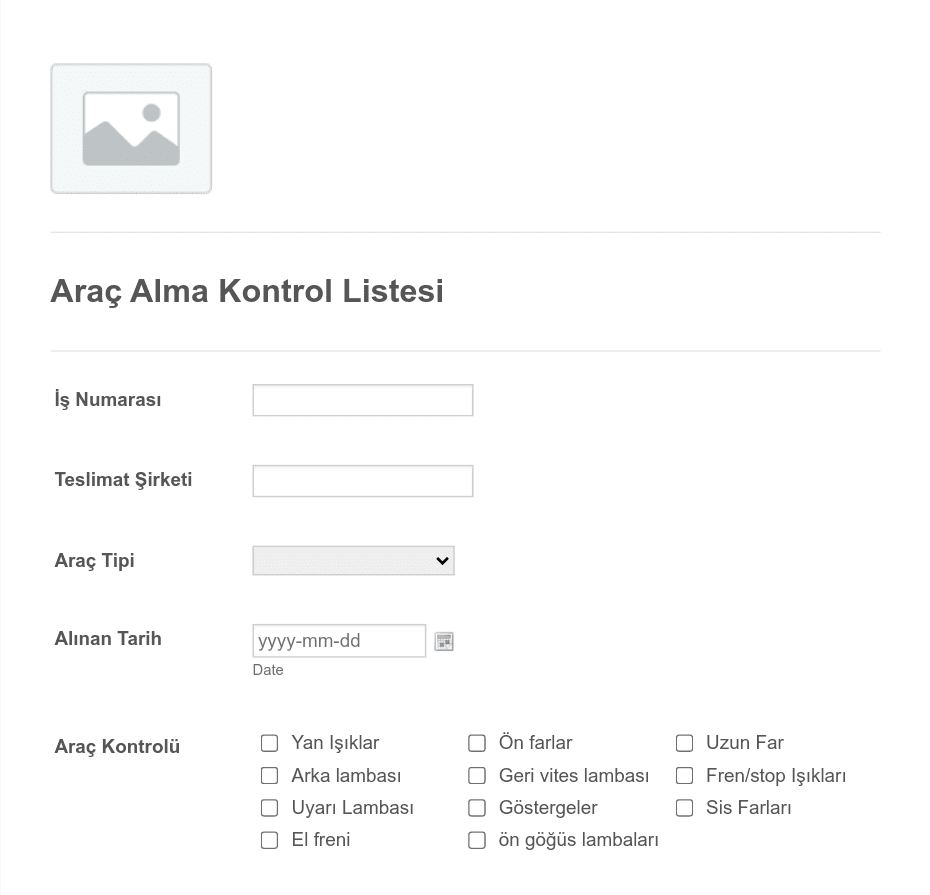Focus the İş Numarası text field

363,400
